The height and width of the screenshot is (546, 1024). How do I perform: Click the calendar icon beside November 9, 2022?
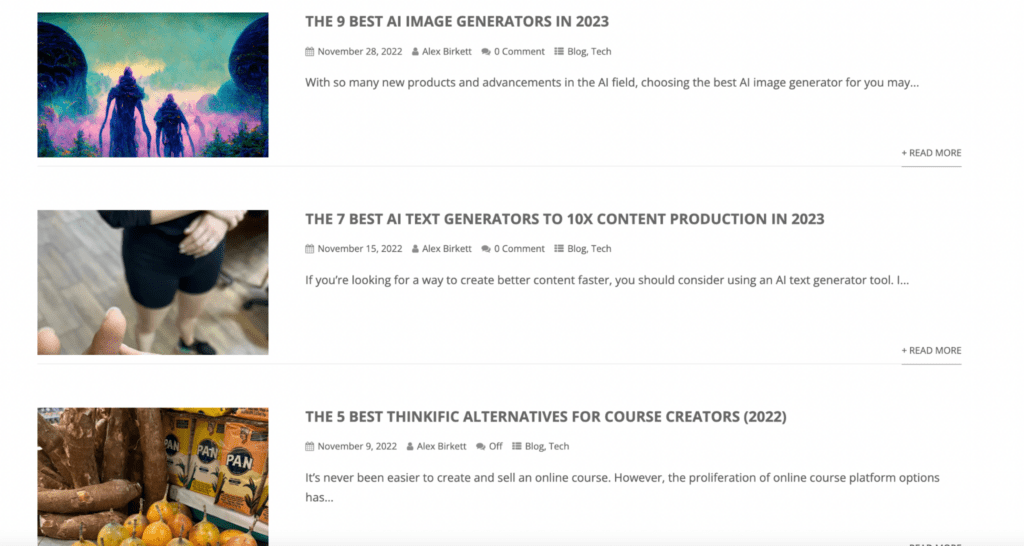(x=310, y=447)
